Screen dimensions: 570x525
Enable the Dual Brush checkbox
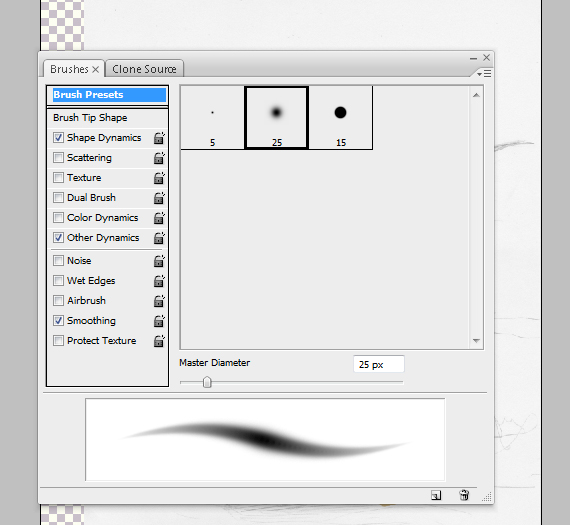point(58,197)
